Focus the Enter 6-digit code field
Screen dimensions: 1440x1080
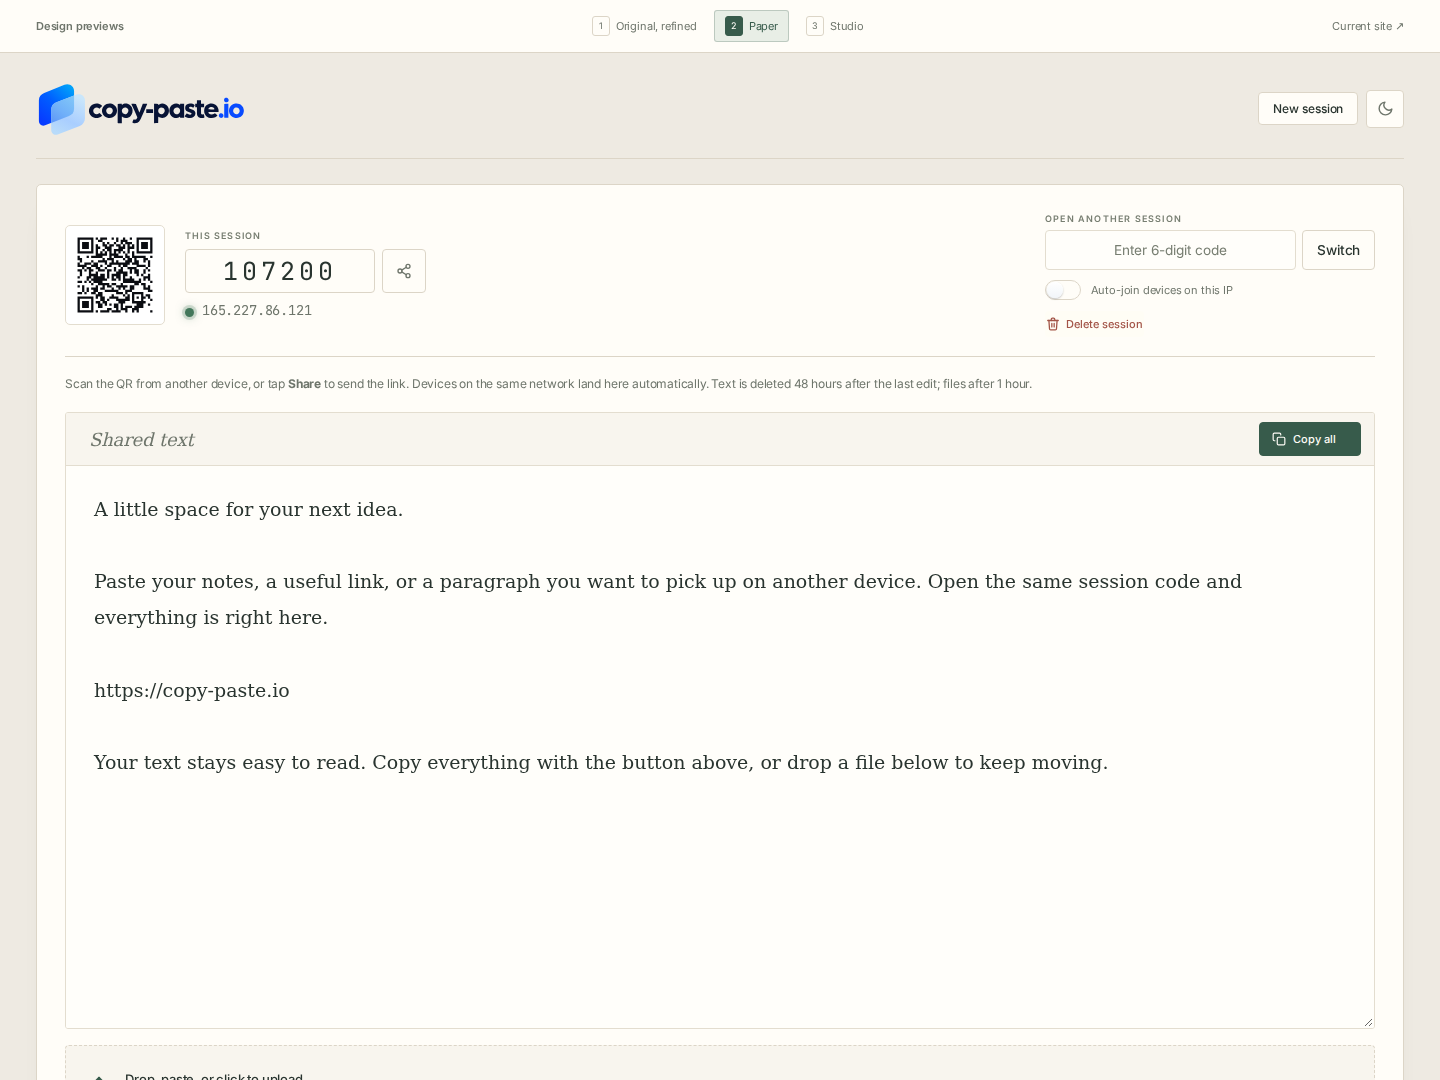(x=1170, y=250)
